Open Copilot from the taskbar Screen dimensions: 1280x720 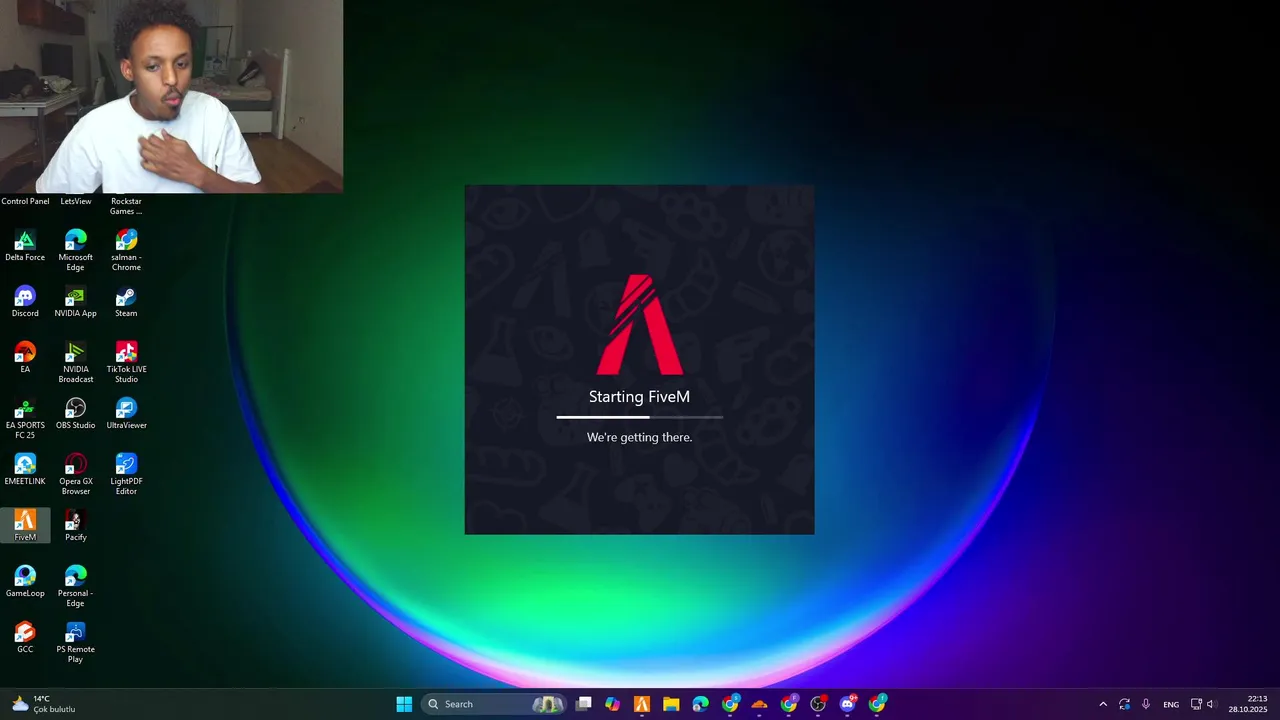pyautogui.click(x=613, y=704)
